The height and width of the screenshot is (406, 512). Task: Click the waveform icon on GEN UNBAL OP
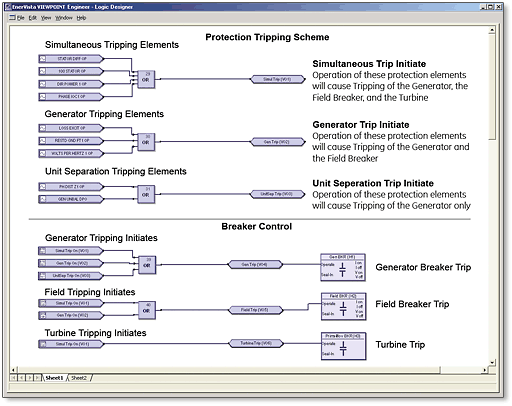pyautogui.click(x=43, y=199)
